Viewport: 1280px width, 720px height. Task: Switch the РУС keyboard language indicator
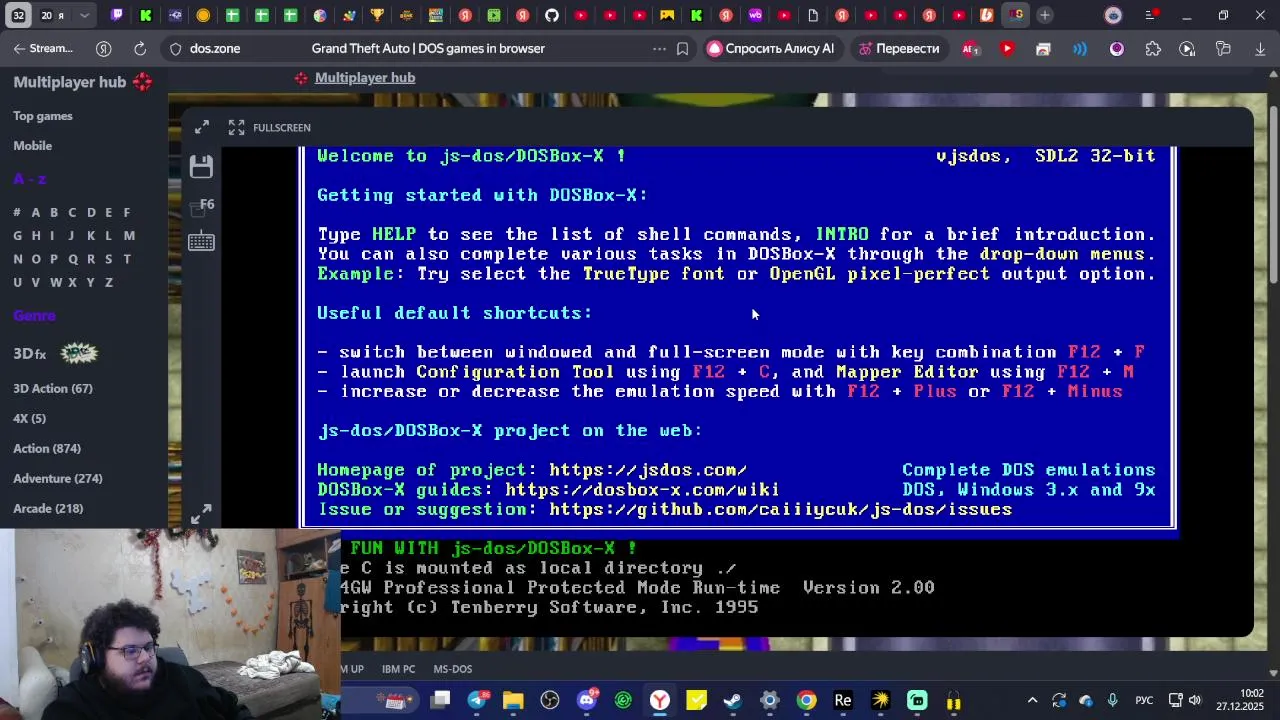tap(1144, 700)
